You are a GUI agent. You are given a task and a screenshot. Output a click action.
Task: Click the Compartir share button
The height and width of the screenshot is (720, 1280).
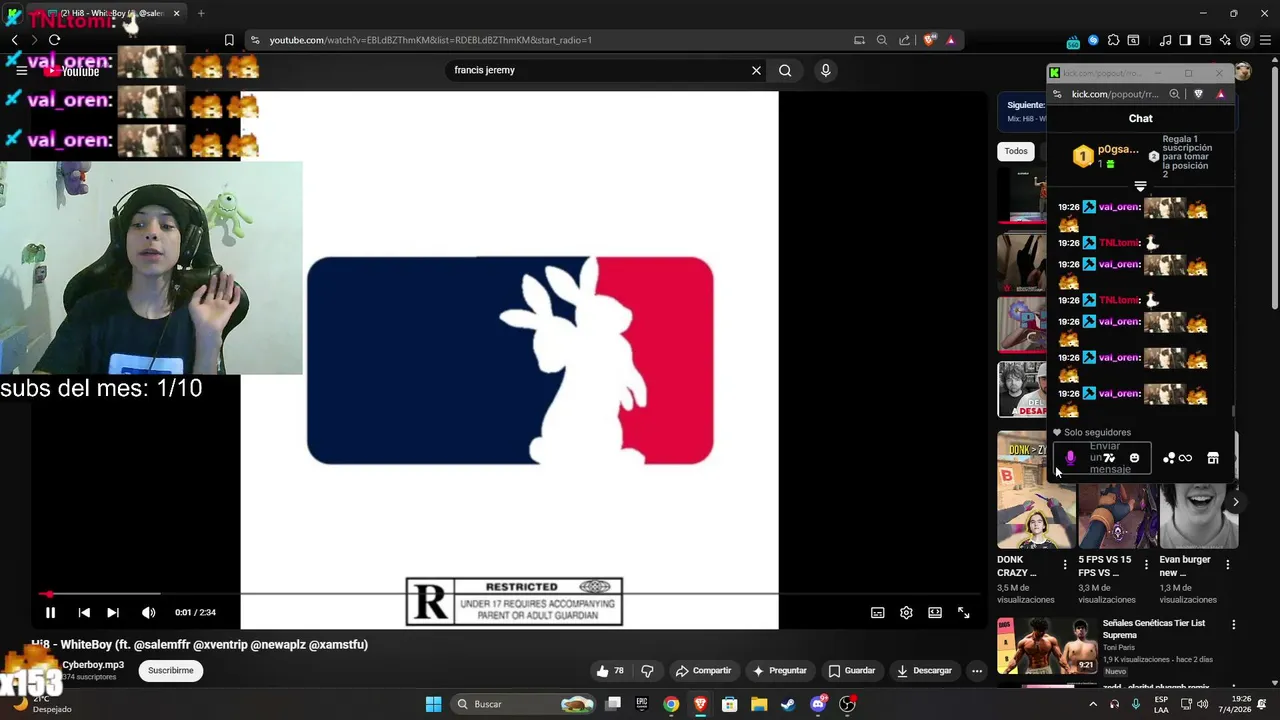tap(703, 671)
